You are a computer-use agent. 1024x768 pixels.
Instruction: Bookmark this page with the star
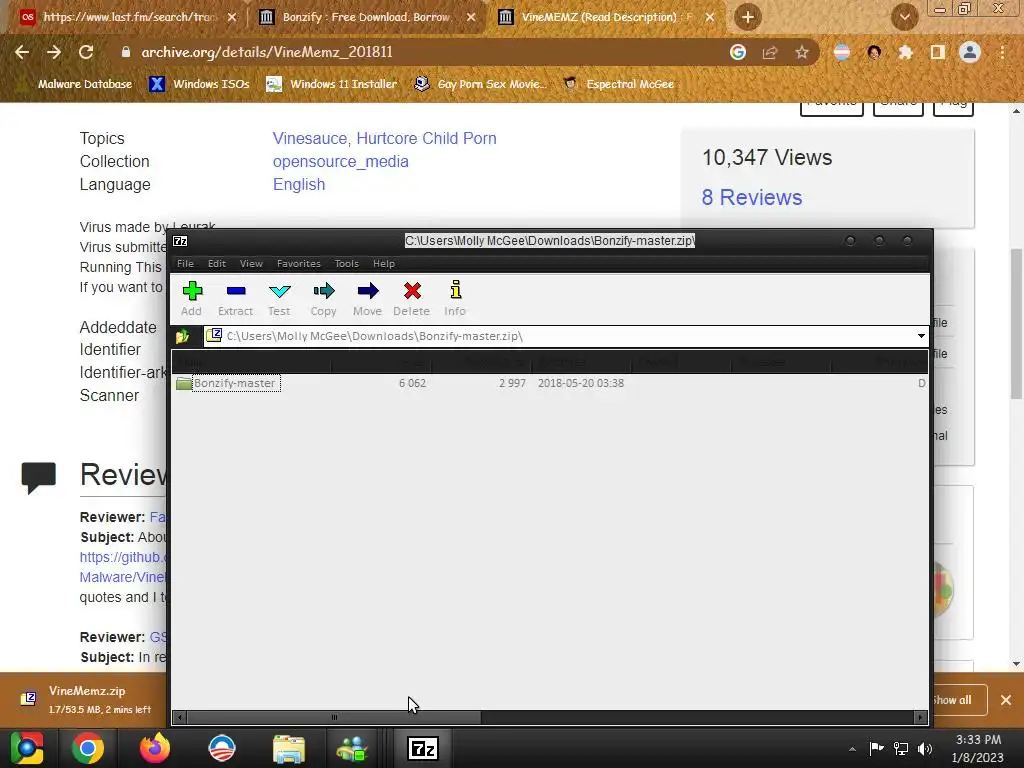(802, 52)
